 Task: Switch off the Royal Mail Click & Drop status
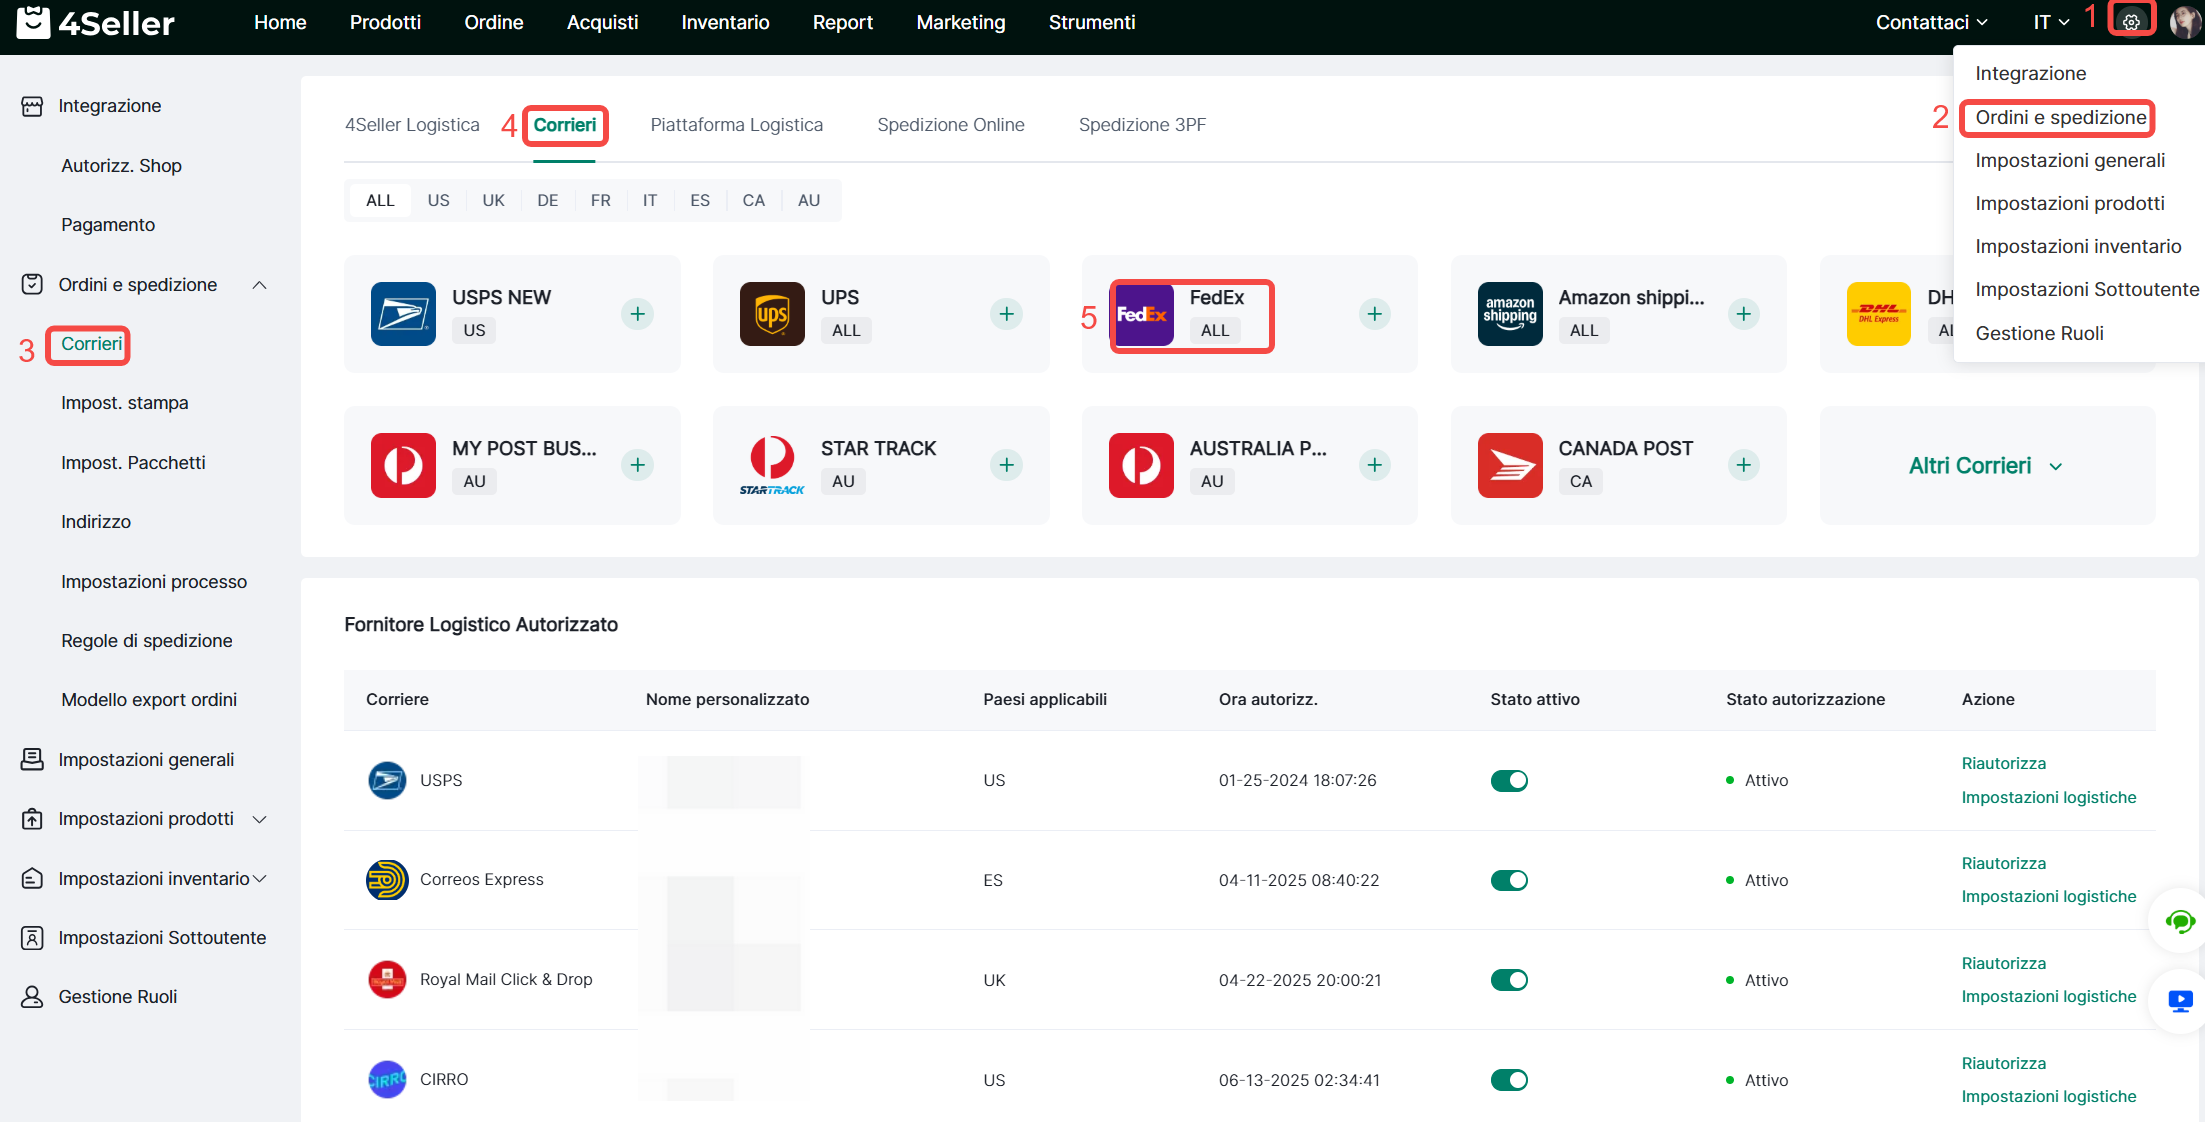1509,980
